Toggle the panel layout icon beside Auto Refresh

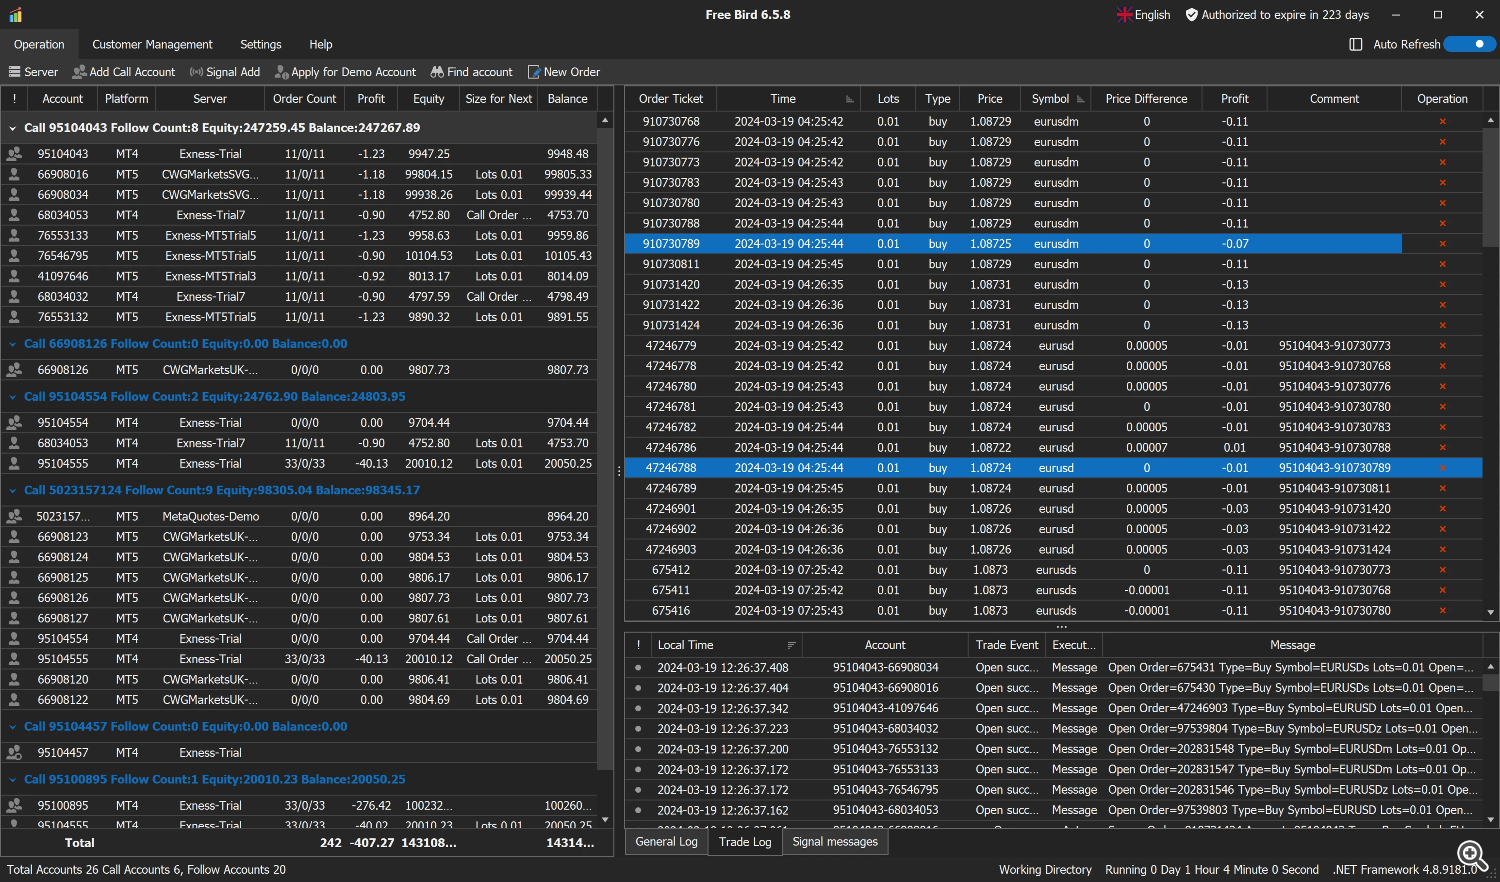pyautogui.click(x=1356, y=44)
